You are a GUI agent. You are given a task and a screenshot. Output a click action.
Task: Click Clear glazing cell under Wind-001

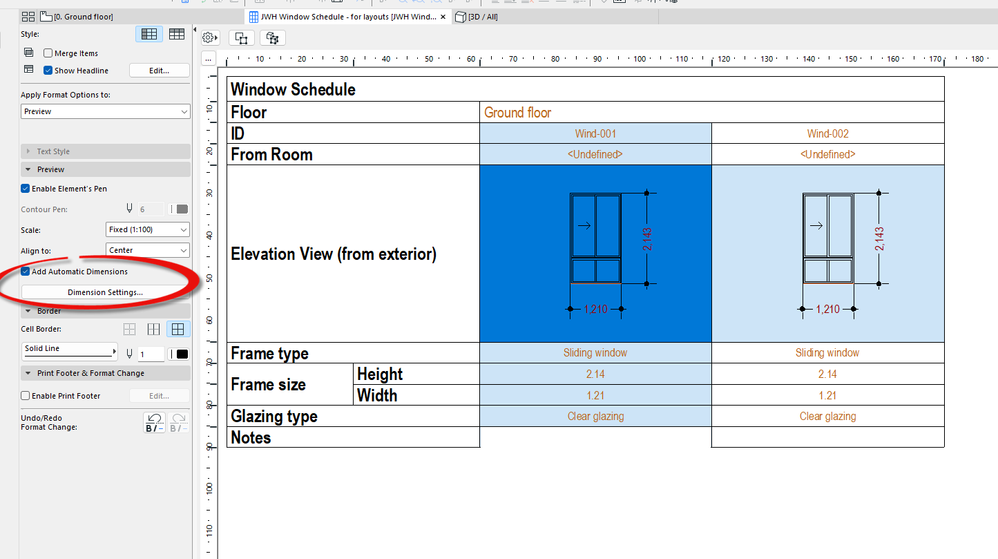[595, 416]
